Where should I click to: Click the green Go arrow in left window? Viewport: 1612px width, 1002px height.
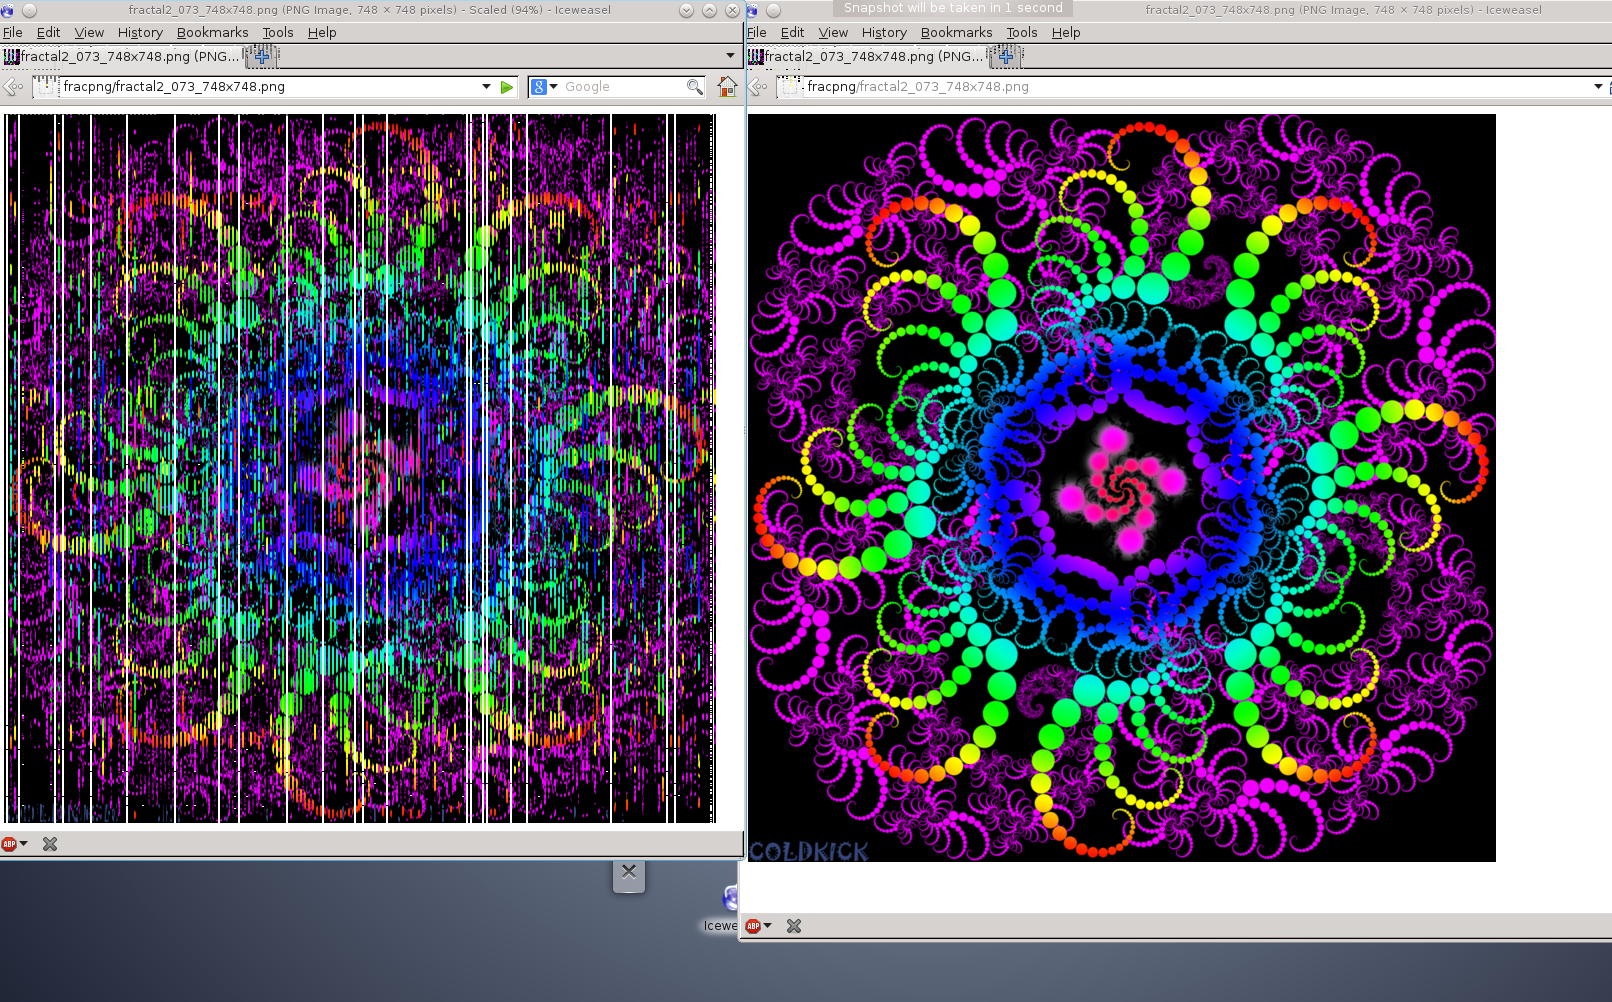(507, 87)
